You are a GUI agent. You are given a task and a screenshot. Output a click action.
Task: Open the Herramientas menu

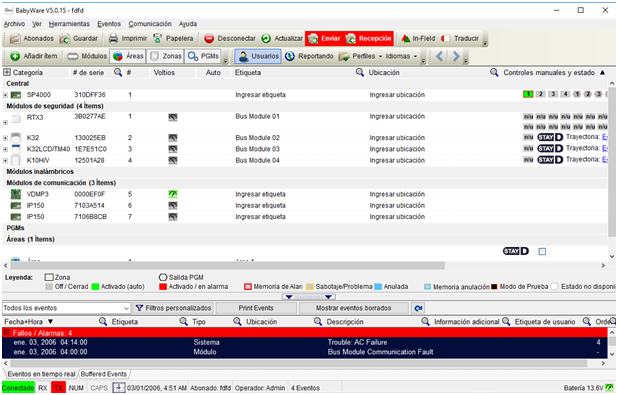point(69,24)
